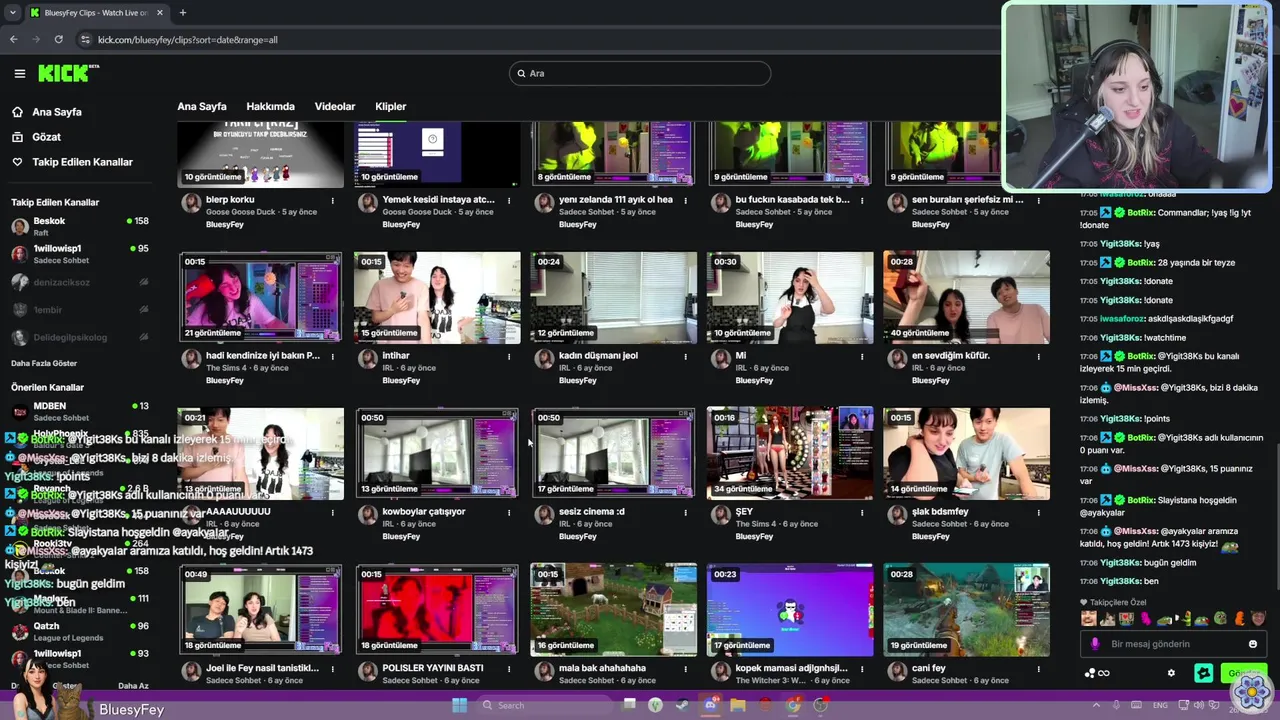Open Chrome from the taskbar
This screenshot has width=1280, height=720.
(793, 705)
